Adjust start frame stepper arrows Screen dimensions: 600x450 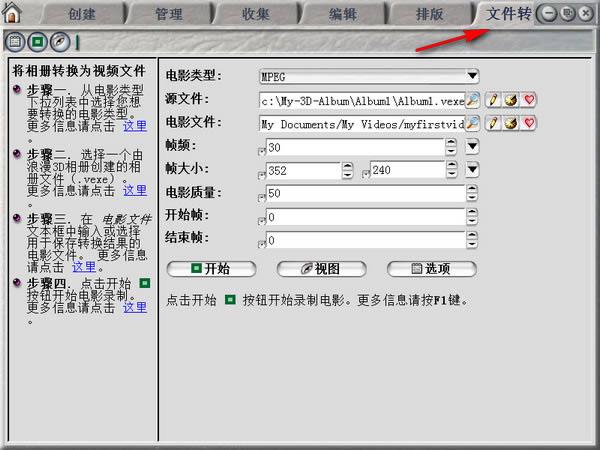point(472,217)
